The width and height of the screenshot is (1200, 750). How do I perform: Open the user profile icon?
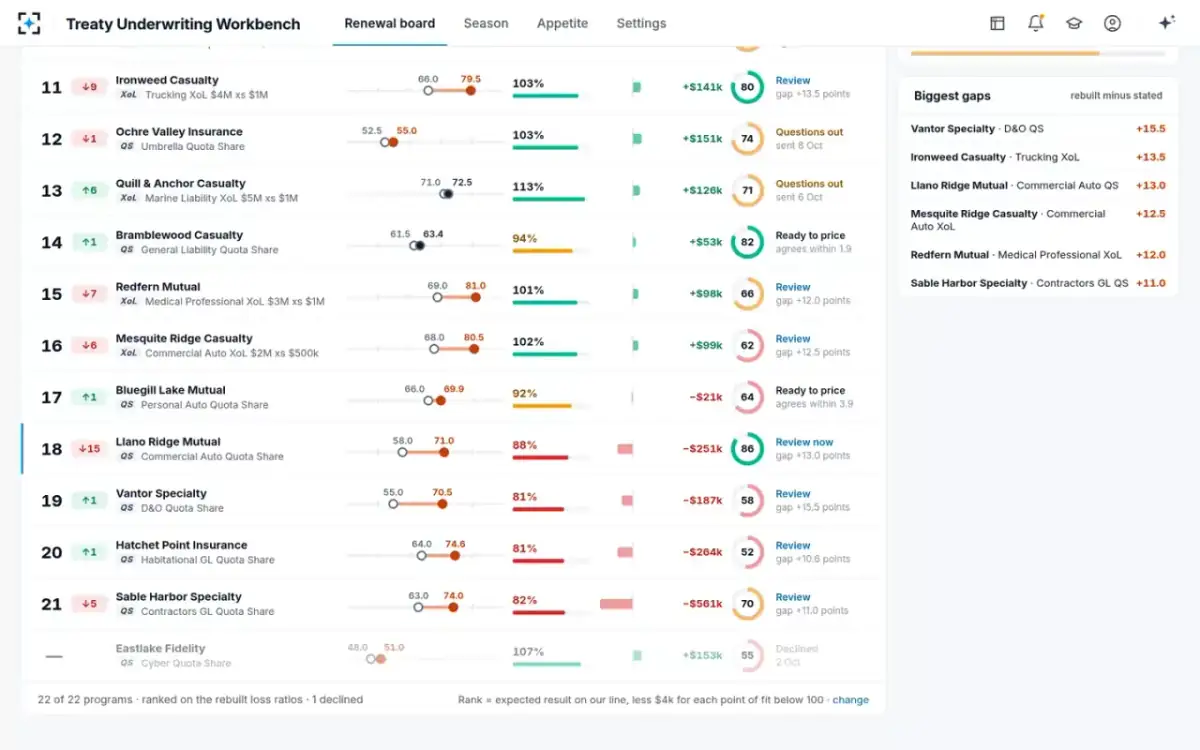coord(1112,23)
